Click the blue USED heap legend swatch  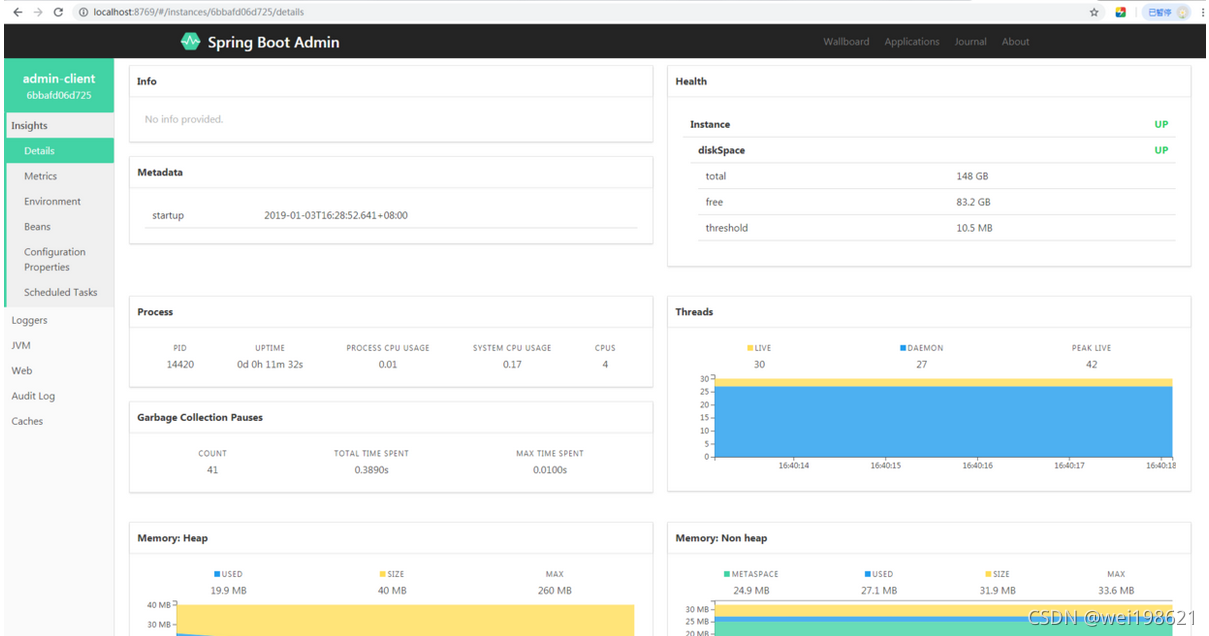click(217, 574)
